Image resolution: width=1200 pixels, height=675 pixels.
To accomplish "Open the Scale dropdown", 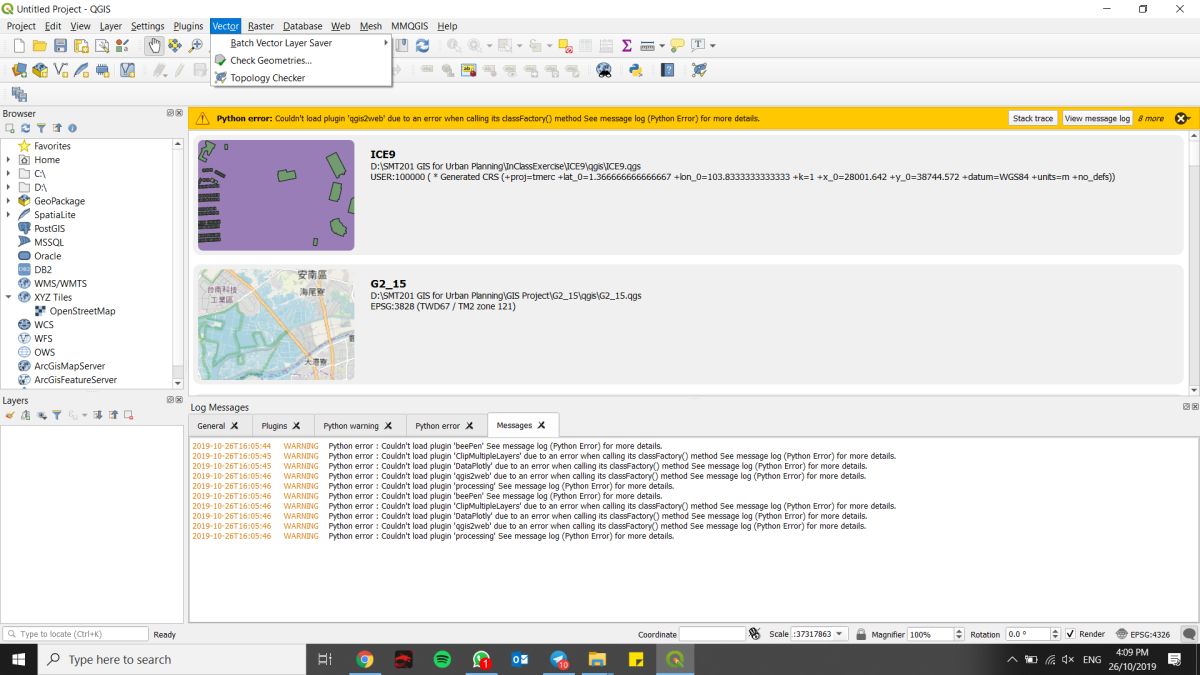I will click(838, 634).
